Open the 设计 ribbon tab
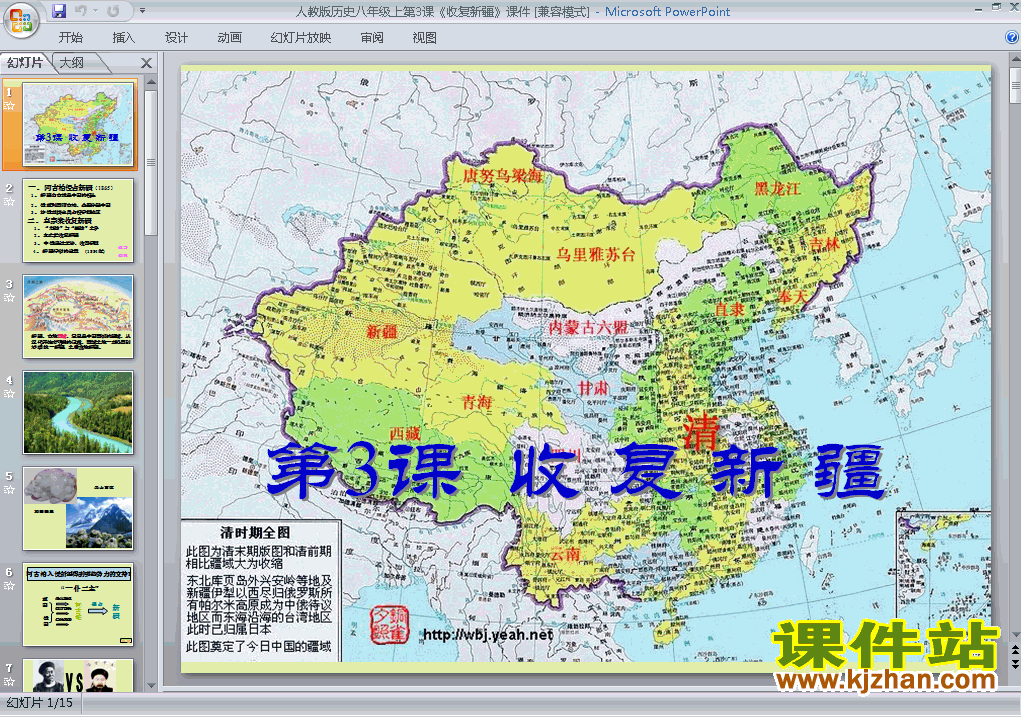The width and height of the screenshot is (1021, 717). point(176,38)
